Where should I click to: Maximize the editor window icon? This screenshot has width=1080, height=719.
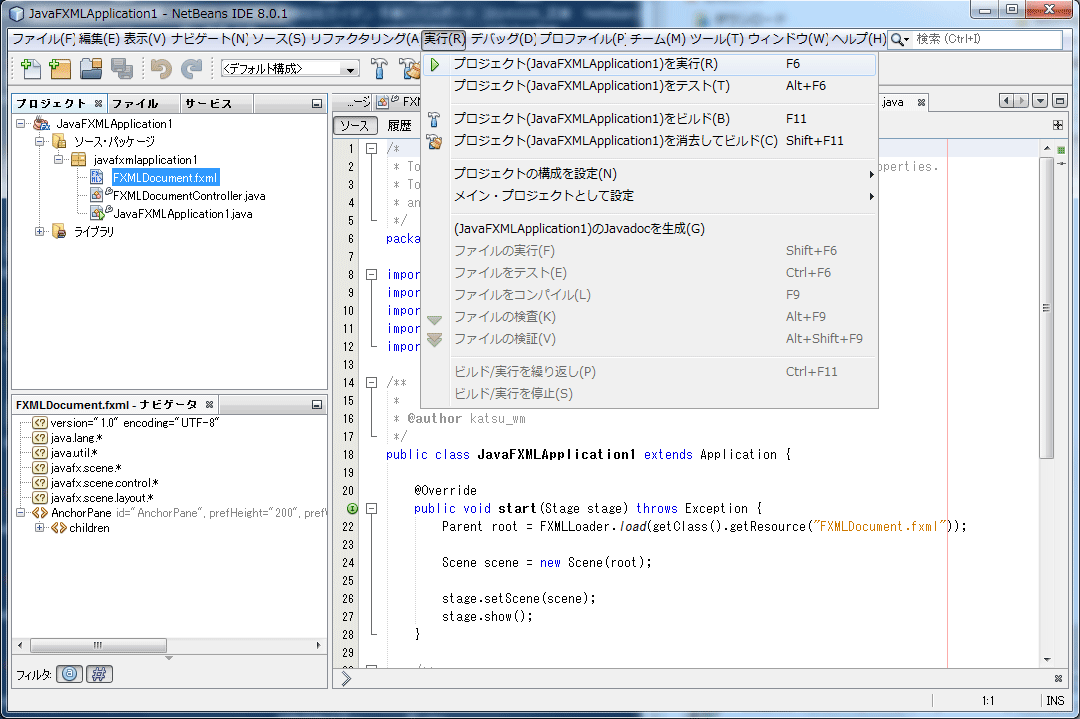[x=1060, y=101]
